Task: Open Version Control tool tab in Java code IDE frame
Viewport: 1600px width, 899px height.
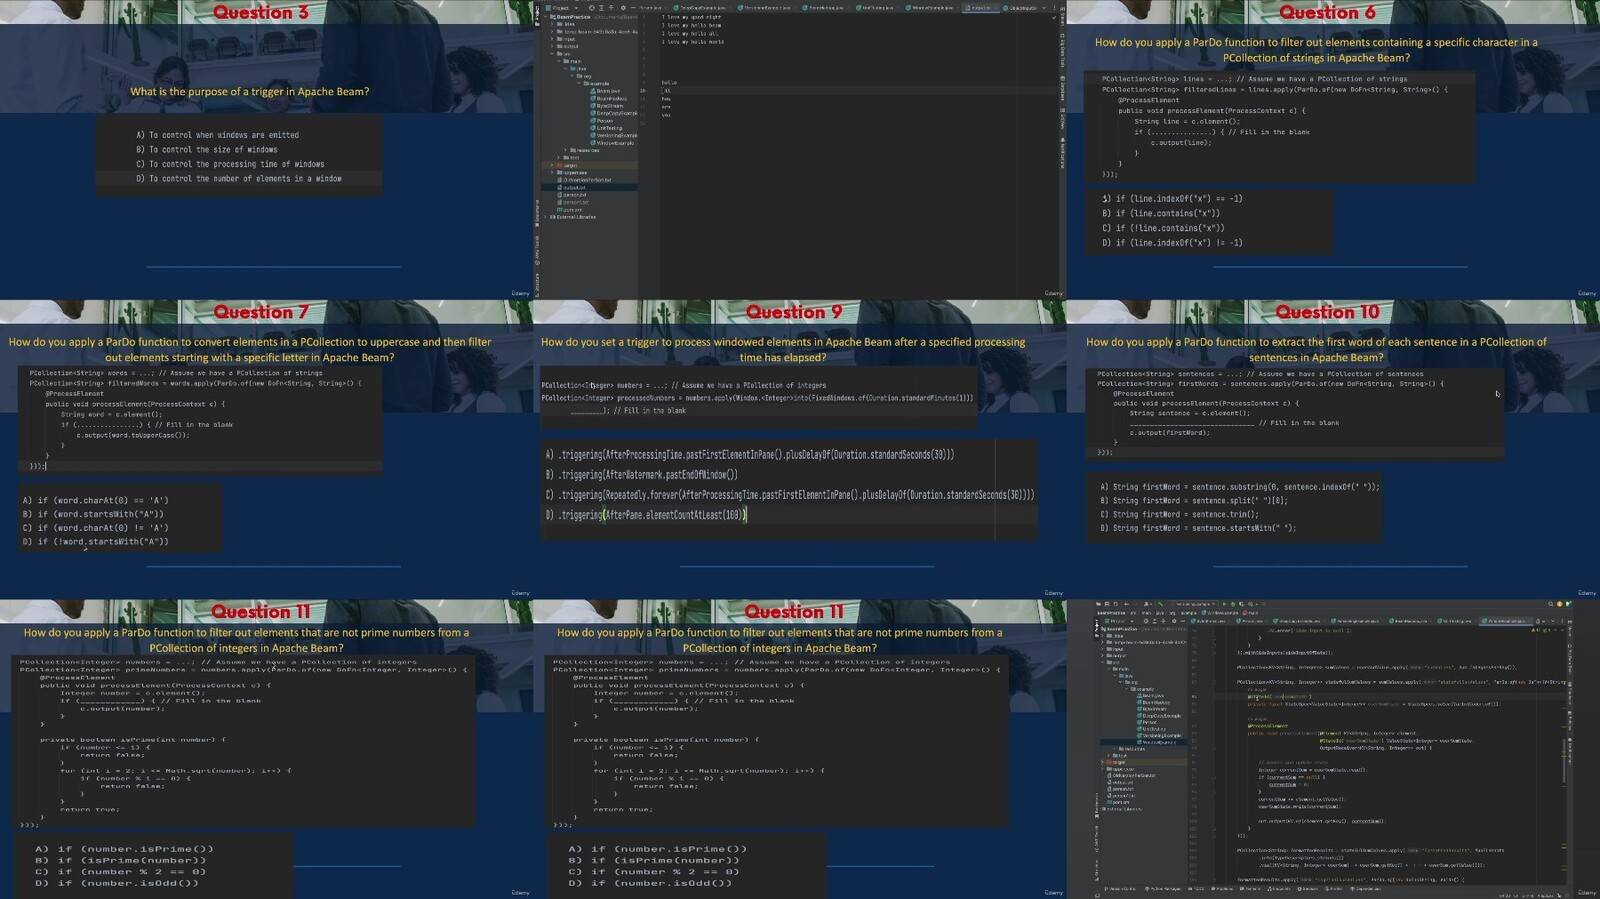Action: point(1119,889)
